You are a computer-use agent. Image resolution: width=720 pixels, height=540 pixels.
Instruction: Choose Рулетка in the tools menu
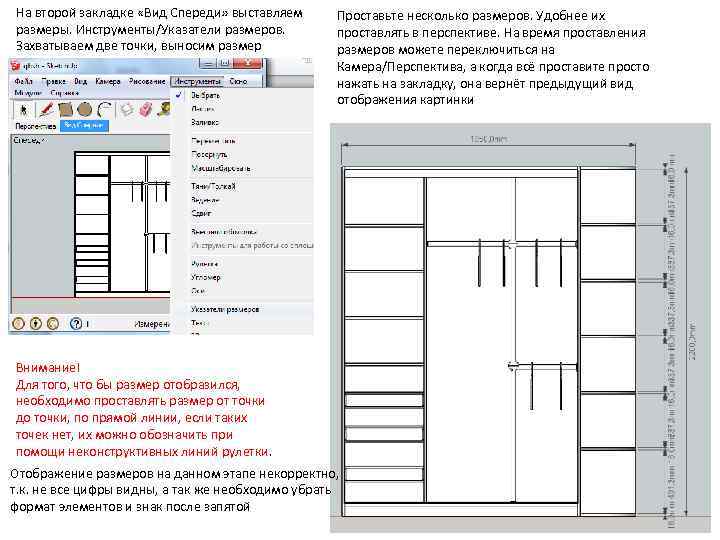(x=204, y=264)
